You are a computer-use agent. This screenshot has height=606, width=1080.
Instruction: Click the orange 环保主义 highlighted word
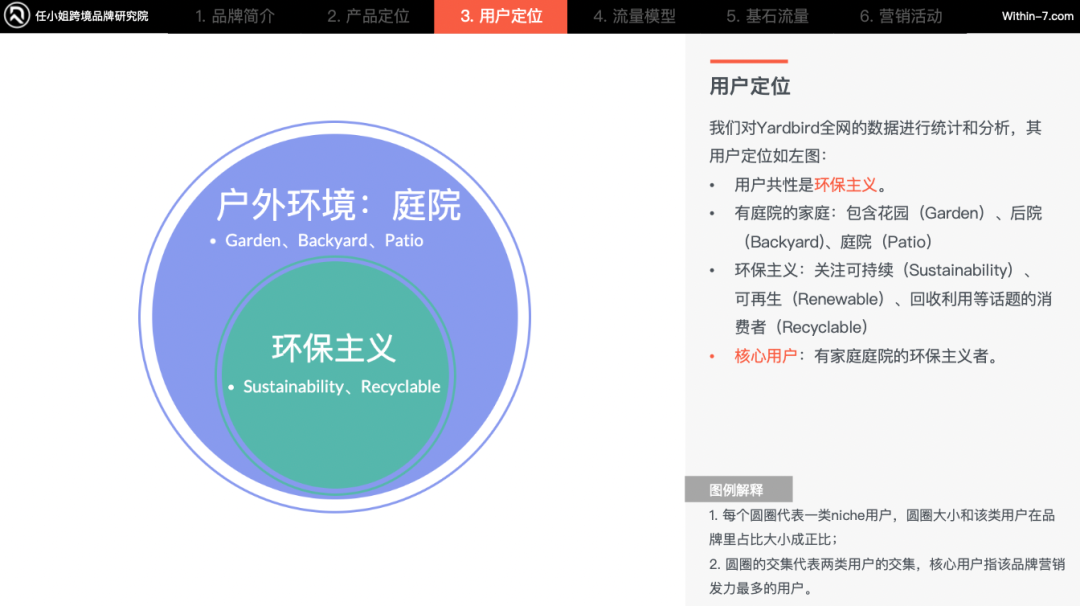845,185
